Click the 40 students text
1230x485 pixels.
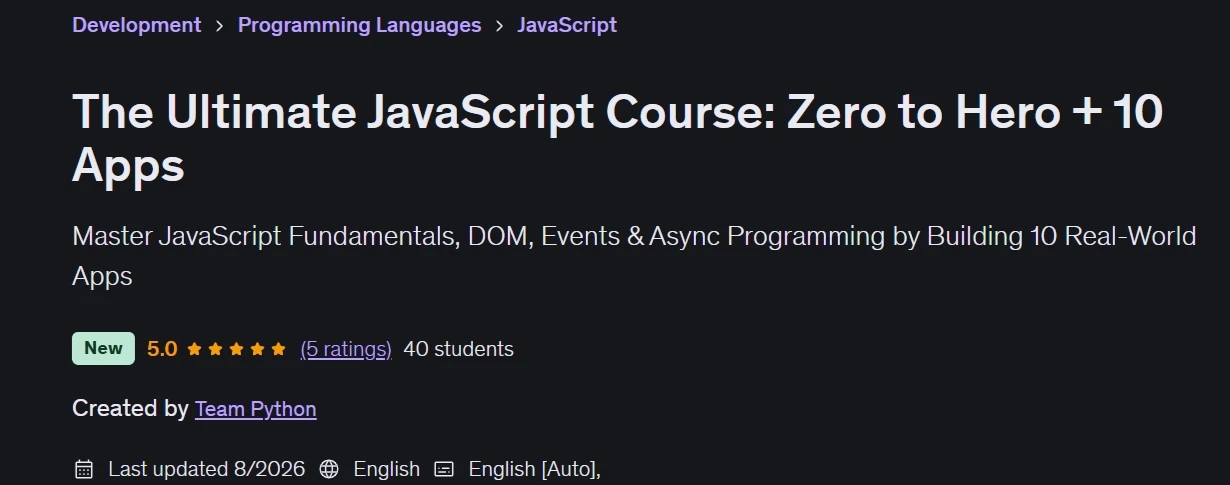pyautogui.click(x=458, y=349)
